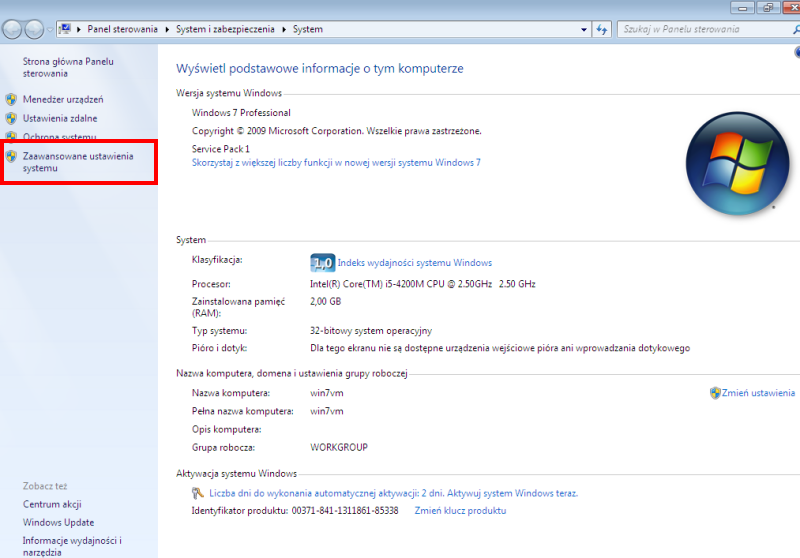The image size is (800, 558).
Task: Click the computer icon in the address bar
Action: [x=65, y=29]
